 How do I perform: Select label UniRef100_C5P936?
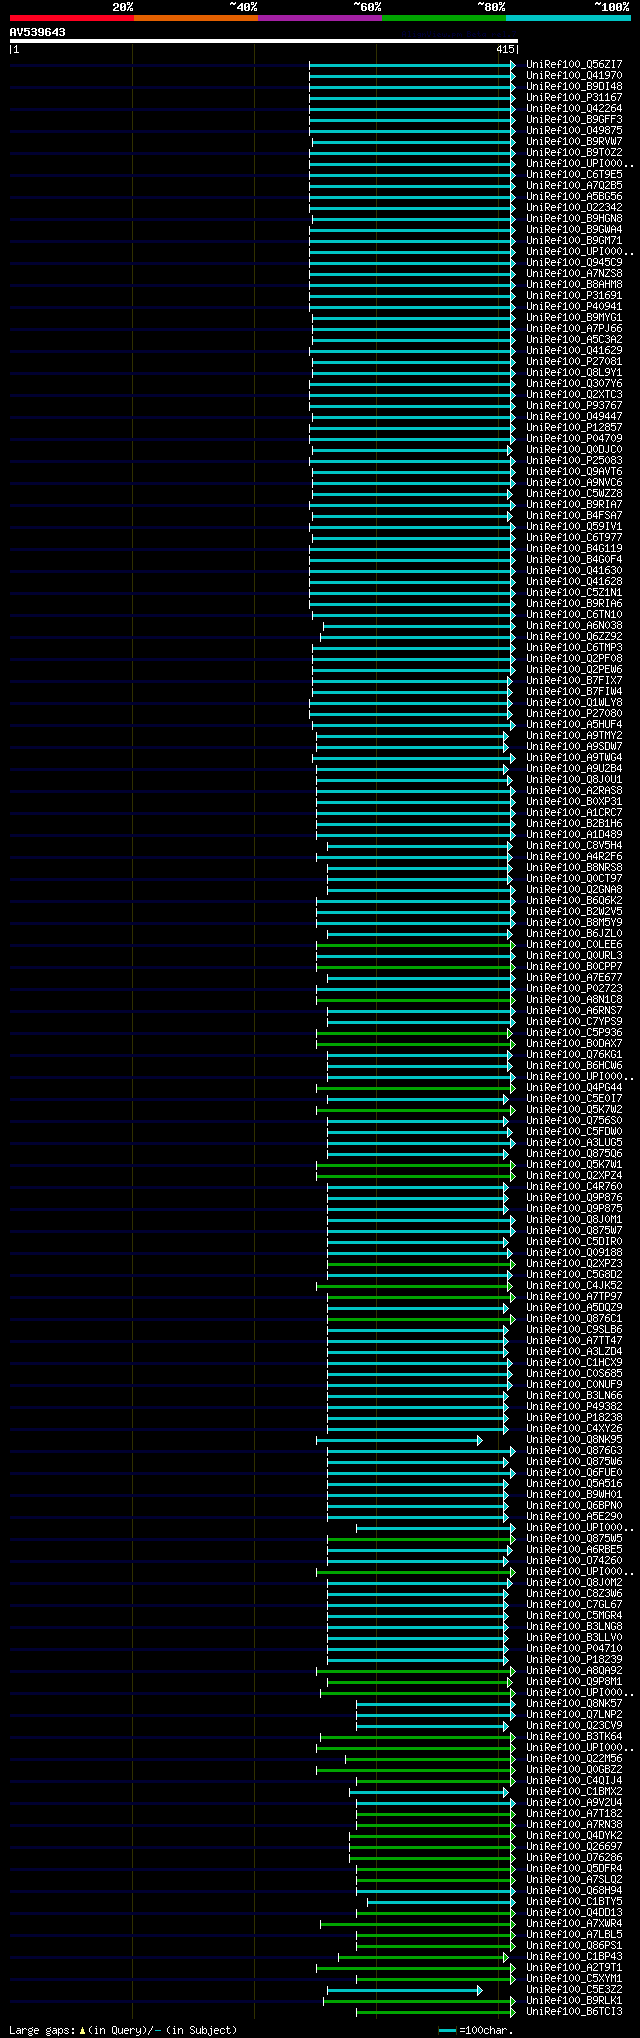(x=574, y=1032)
